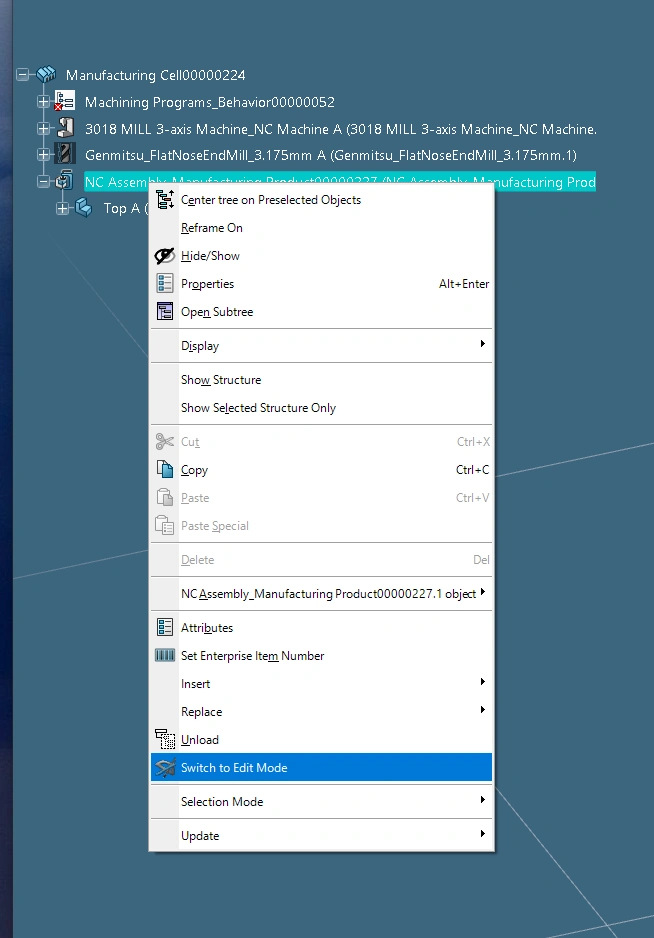Collapse the Manufacturing Cell00000224 tree node
Image resolution: width=654 pixels, height=938 pixels.
pos(23,75)
